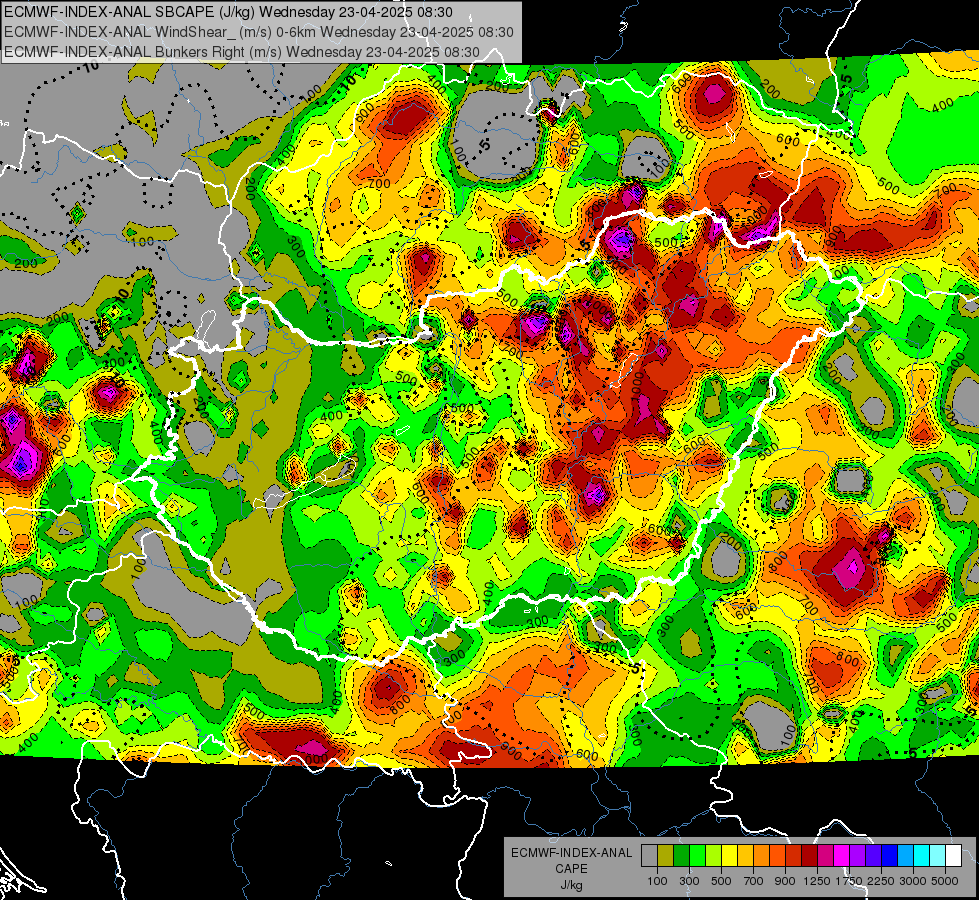Click the J/kg unit label in the legend

tap(571, 885)
